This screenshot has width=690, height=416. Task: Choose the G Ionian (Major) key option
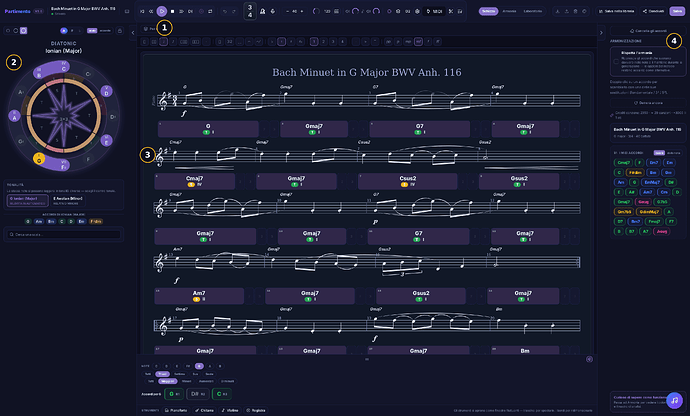(x=28, y=200)
